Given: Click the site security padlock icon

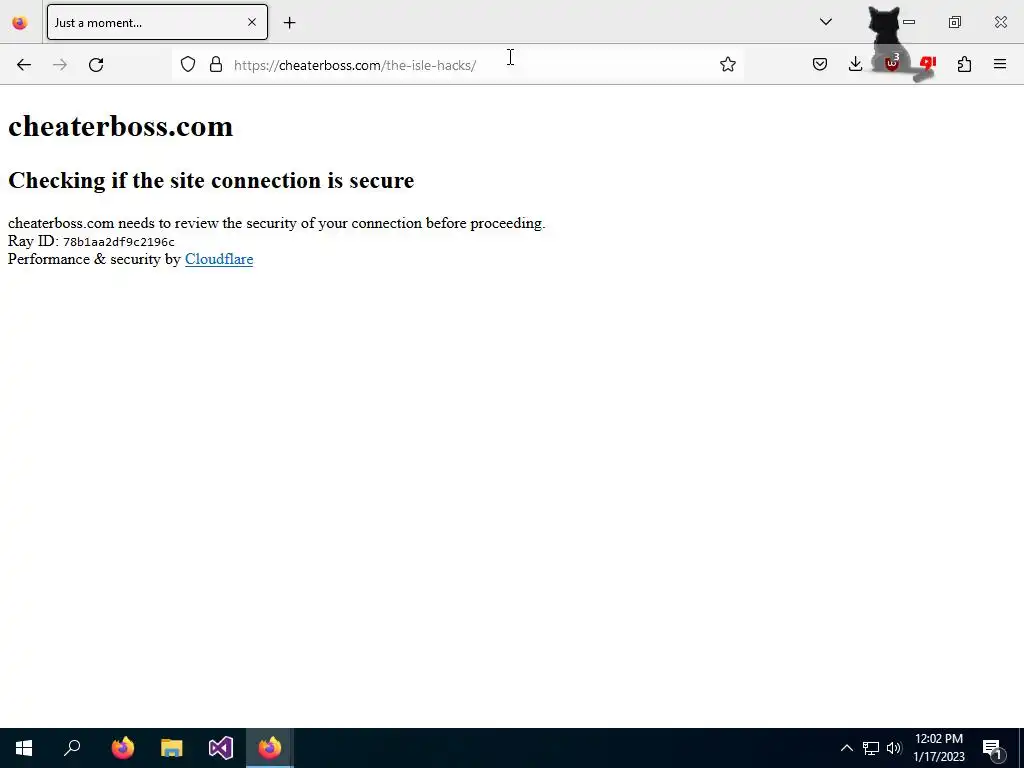Looking at the screenshot, I should click(216, 65).
